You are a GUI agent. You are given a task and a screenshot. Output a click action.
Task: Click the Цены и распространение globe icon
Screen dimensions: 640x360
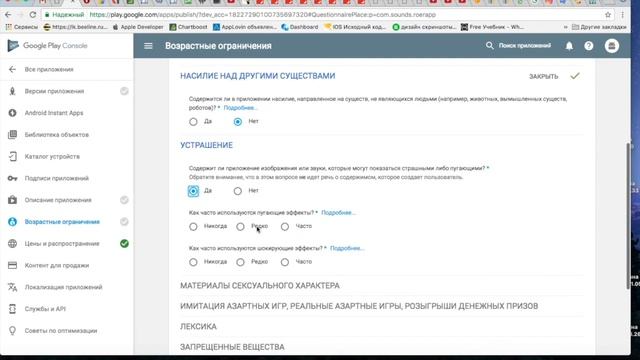(12, 244)
